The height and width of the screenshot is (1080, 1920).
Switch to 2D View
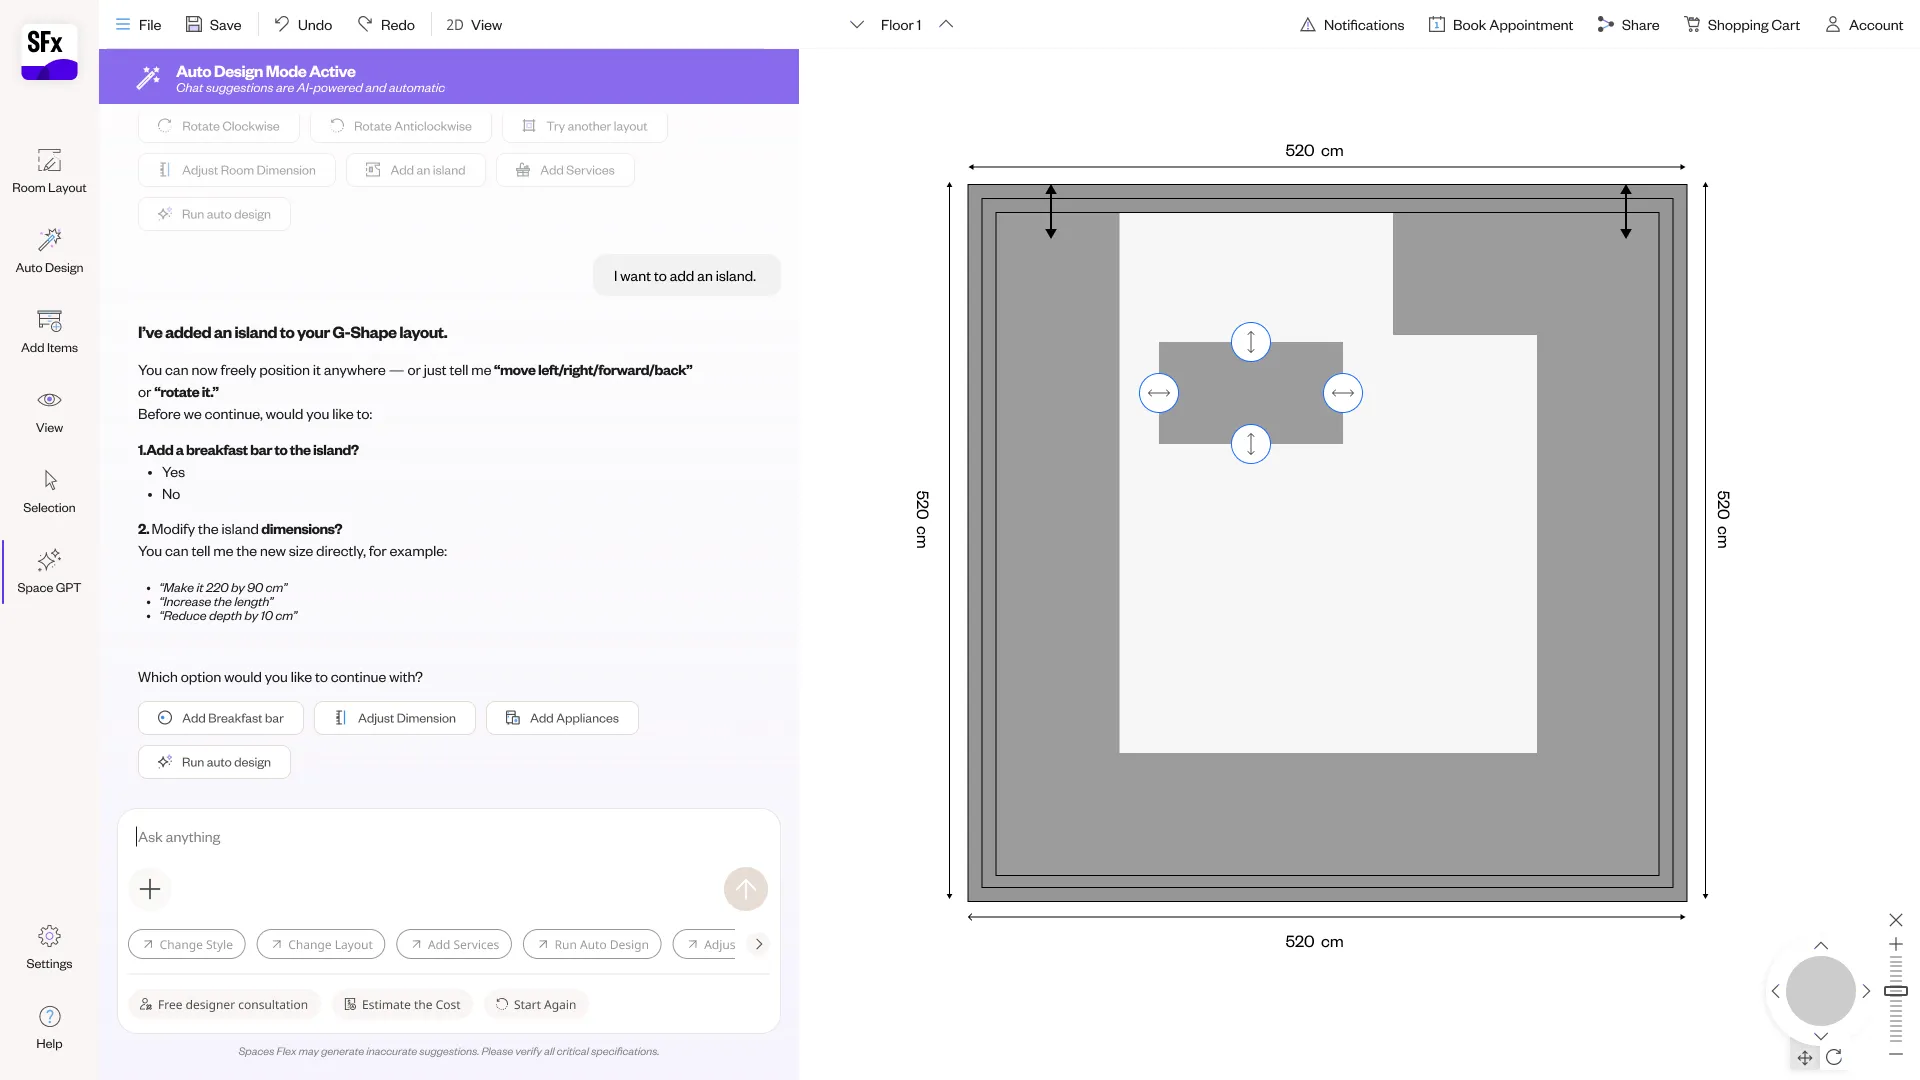click(x=474, y=25)
